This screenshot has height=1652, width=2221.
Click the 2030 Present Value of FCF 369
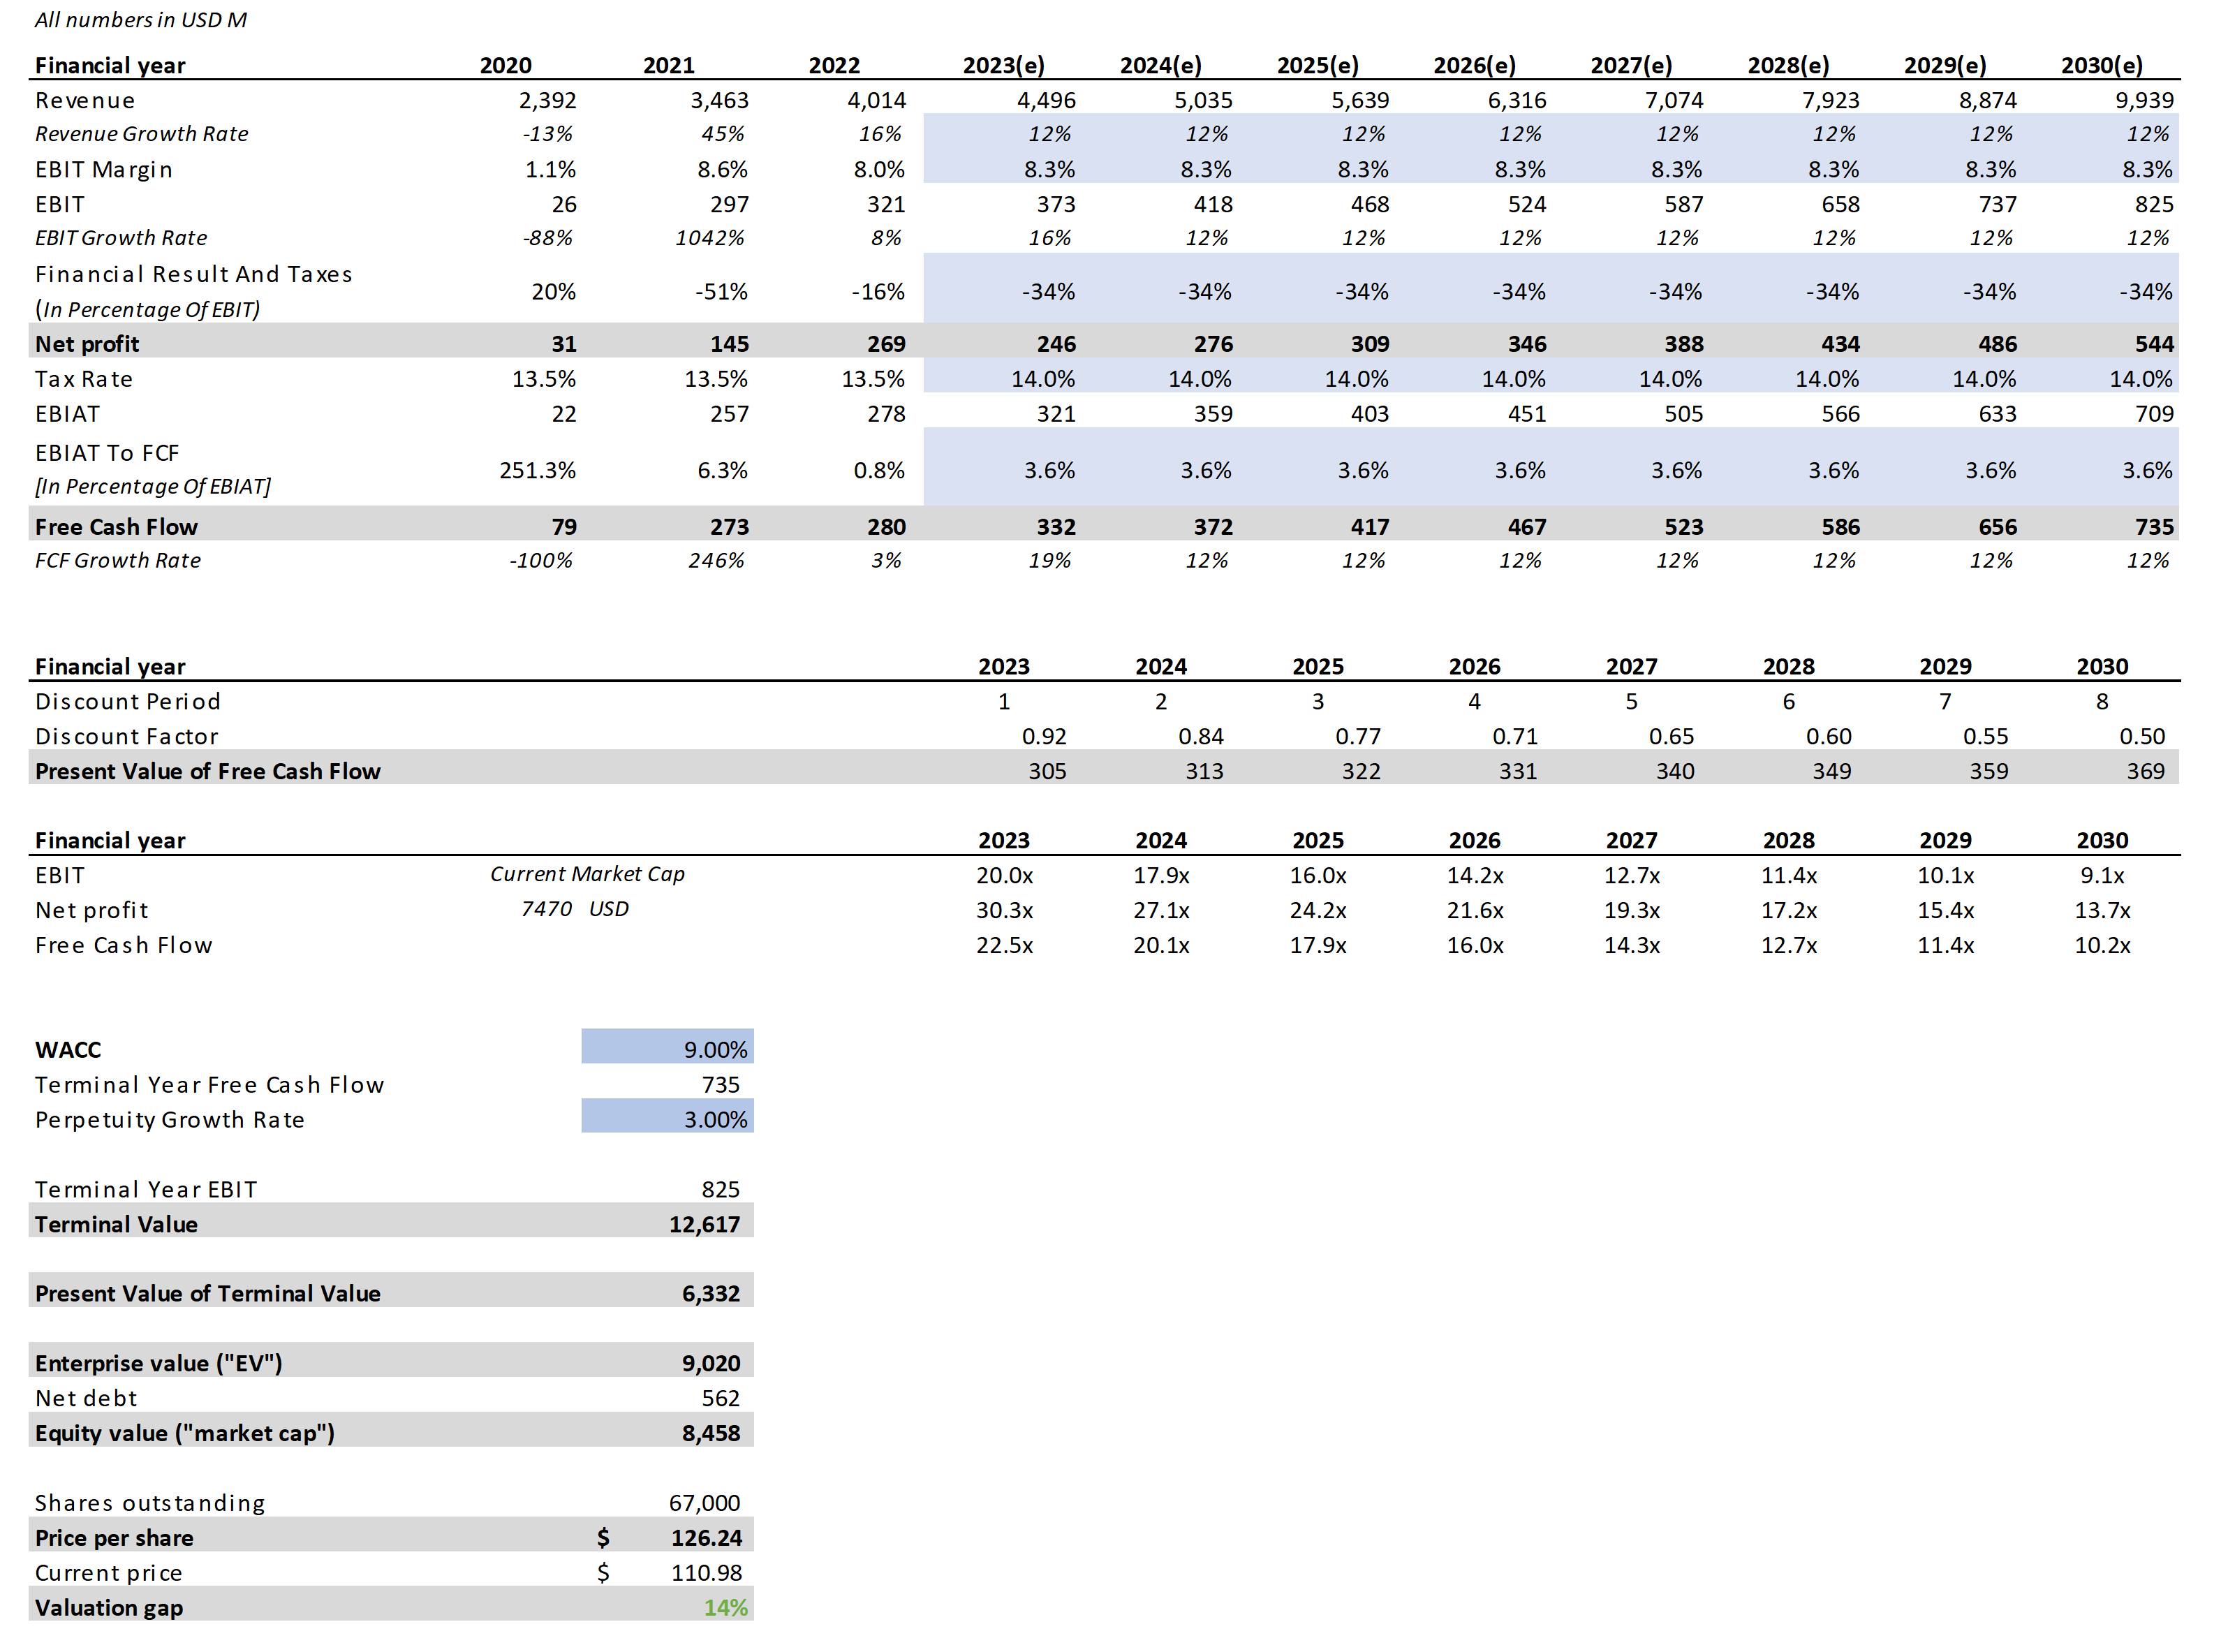point(2145,771)
